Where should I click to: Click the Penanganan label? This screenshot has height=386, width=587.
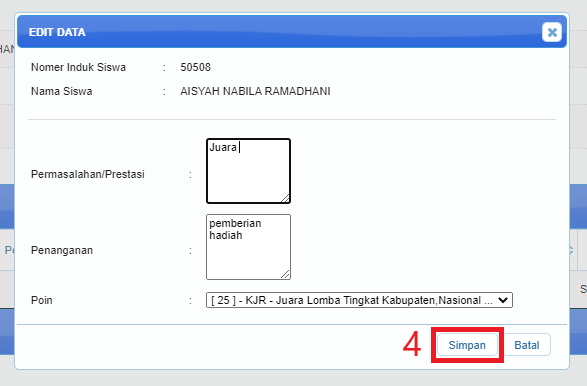click(62, 250)
